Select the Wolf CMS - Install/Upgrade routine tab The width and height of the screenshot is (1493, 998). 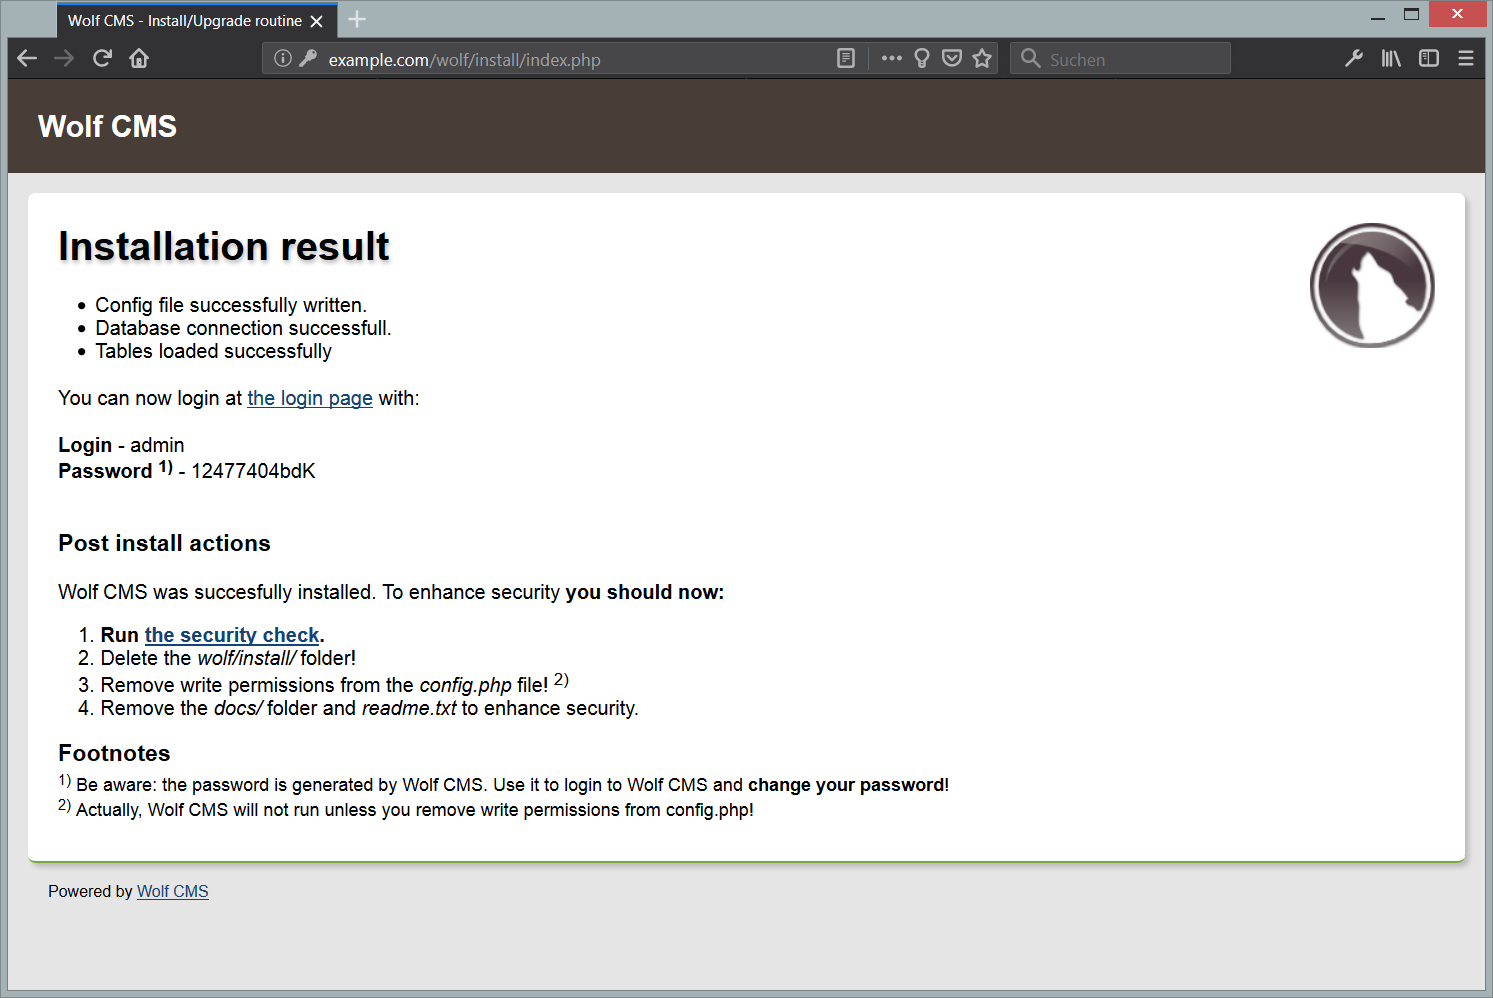point(196,20)
